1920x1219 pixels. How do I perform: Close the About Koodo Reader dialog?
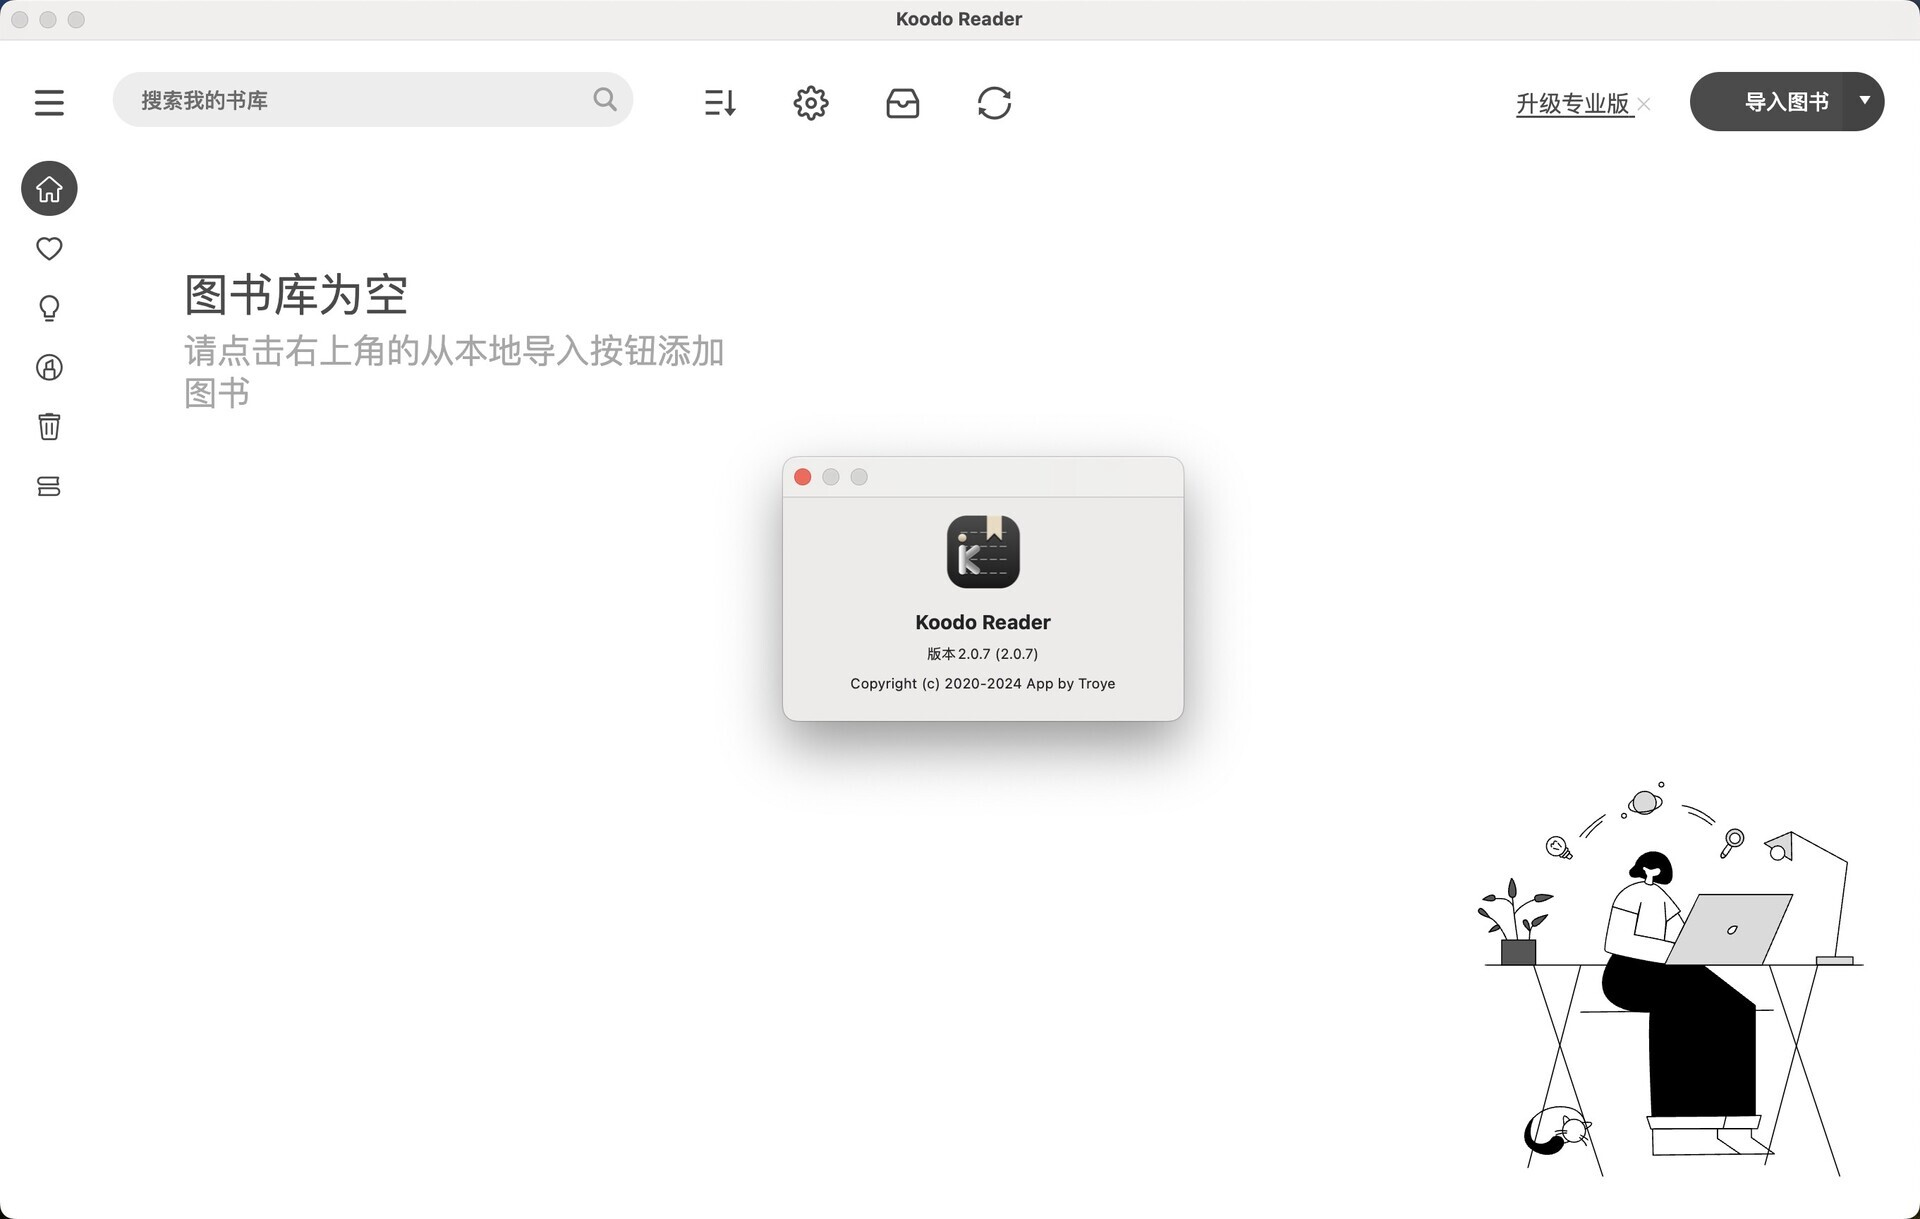click(x=802, y=477)
